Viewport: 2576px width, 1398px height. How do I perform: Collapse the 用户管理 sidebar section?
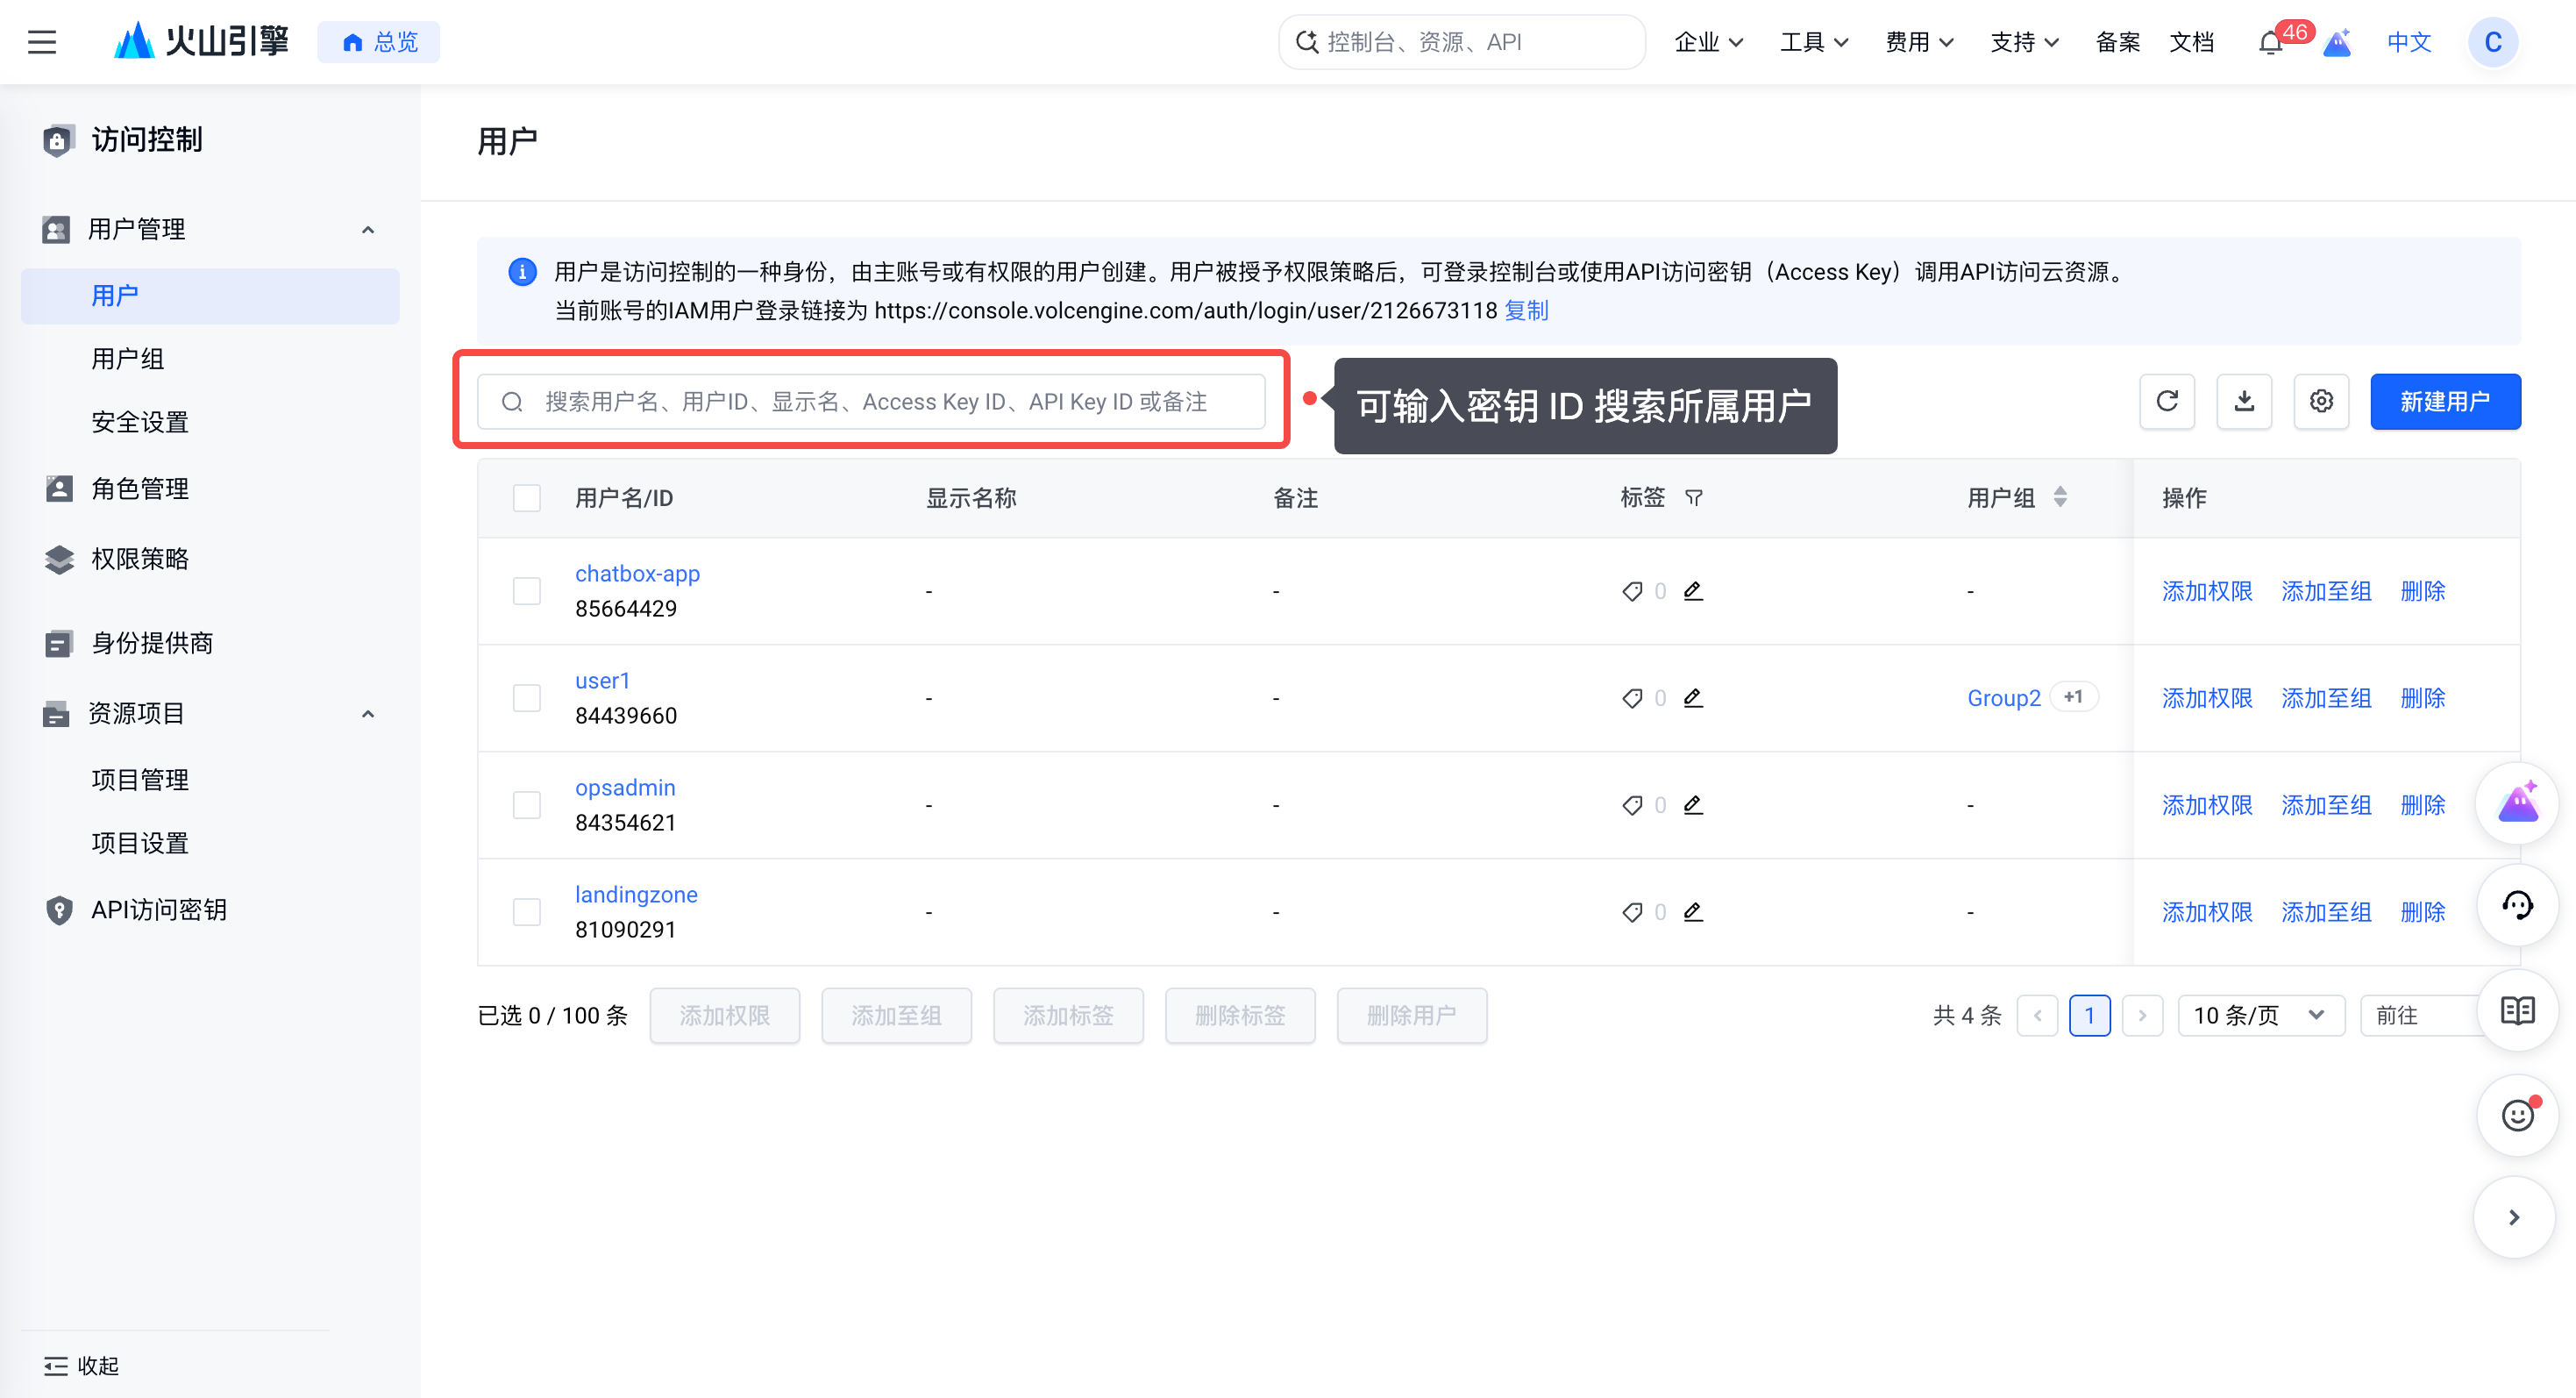[x=368, y=230]
